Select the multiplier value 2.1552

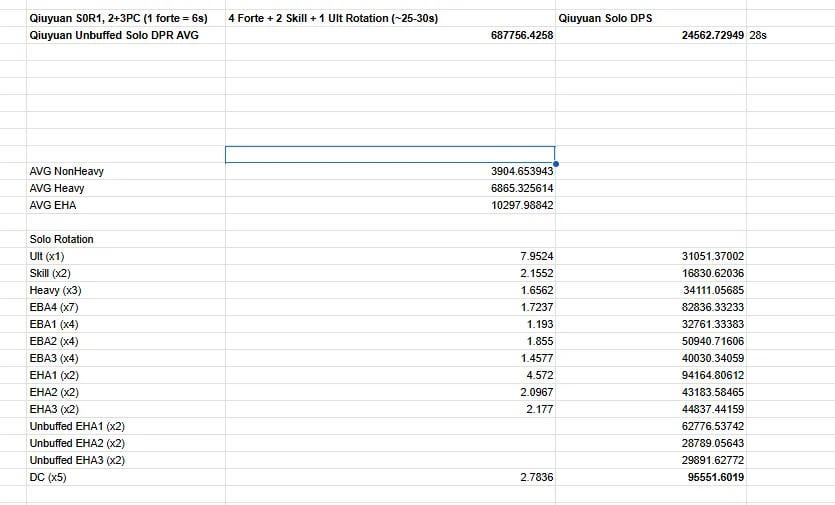click(537, 273)
